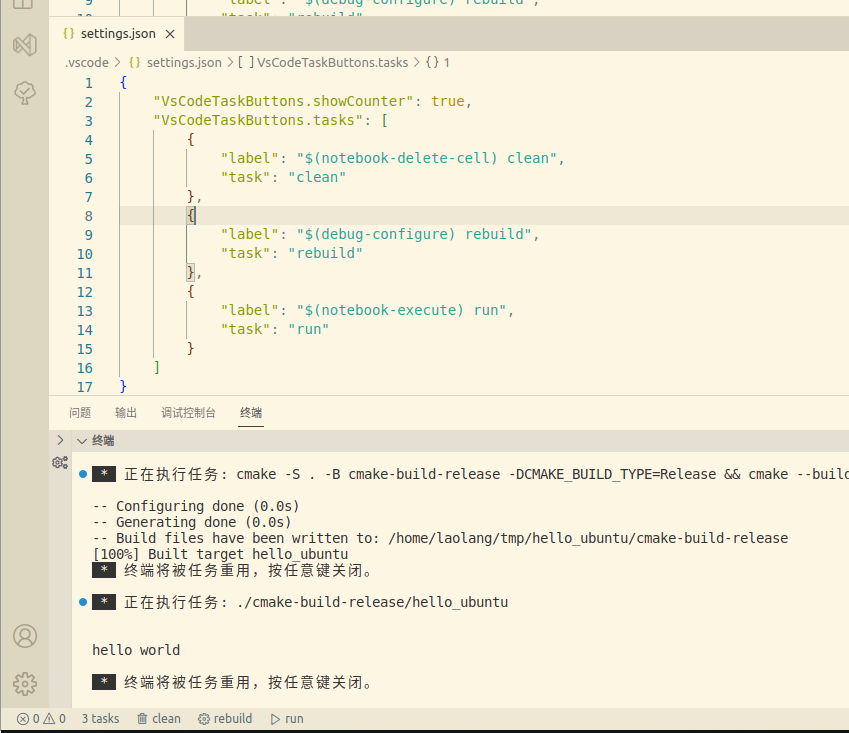Select the settings.json breadcrumb item
The image size is (849, 733).
(175, 63)
